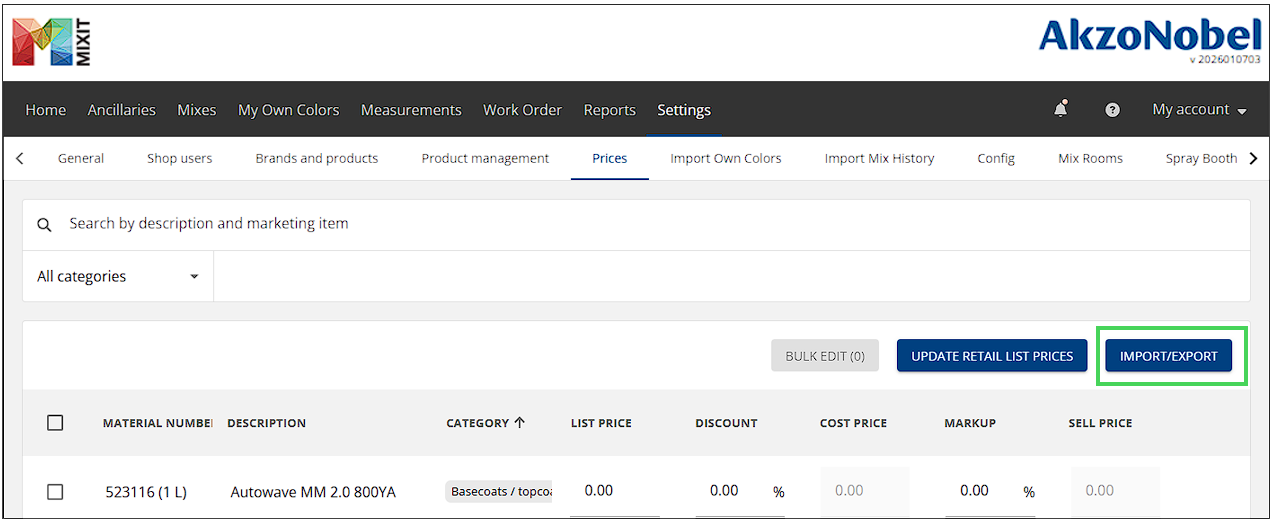Click the Basecoats / topcoats category tag
1272x524 pixels.
tap(499, 491)
